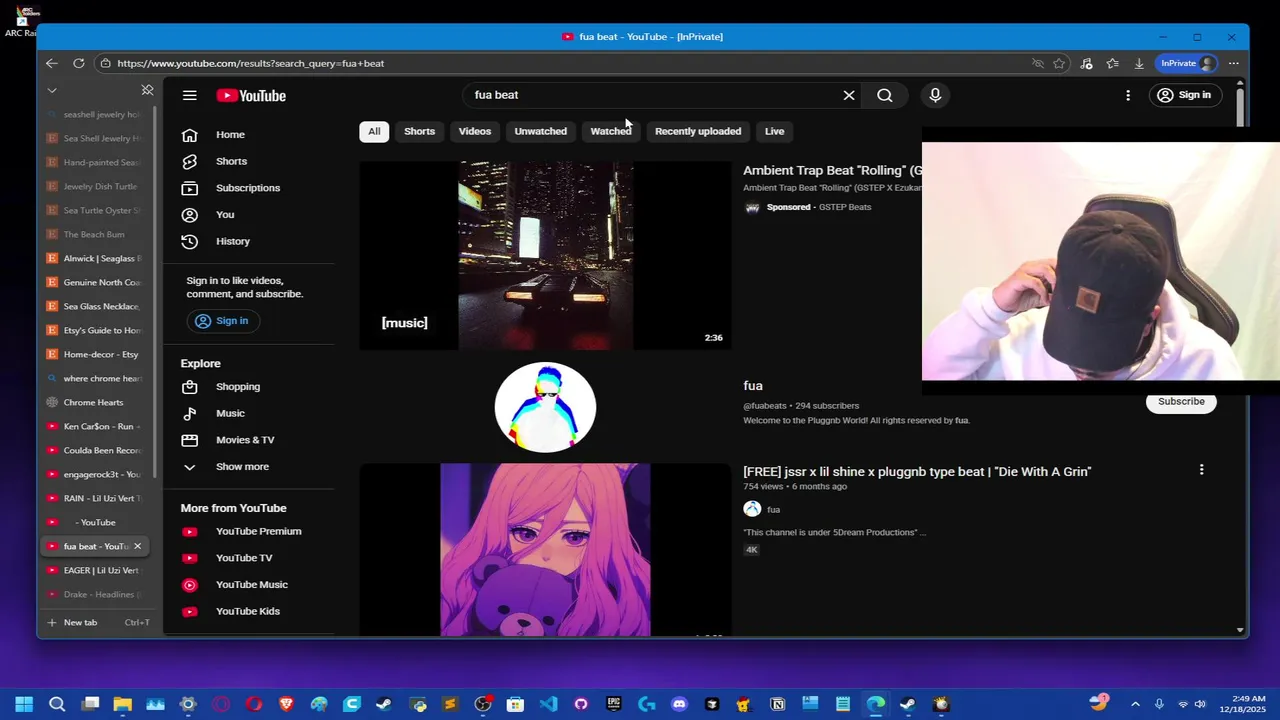Image resolution: width=1280 pixels, height=720 pixels.
Task: Select the Recently uploaded filter chip
Action: point(698,131)
